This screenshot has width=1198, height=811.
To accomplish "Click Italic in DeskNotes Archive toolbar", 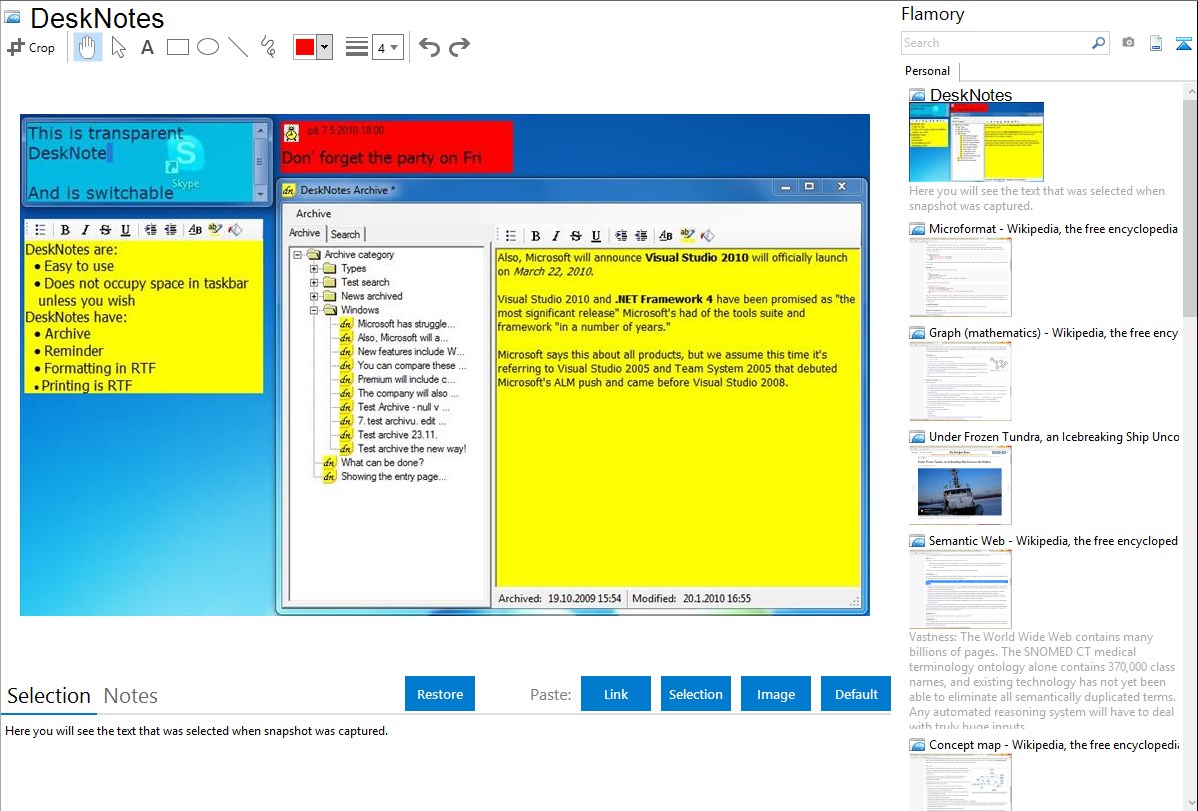I will coord(555,236).
